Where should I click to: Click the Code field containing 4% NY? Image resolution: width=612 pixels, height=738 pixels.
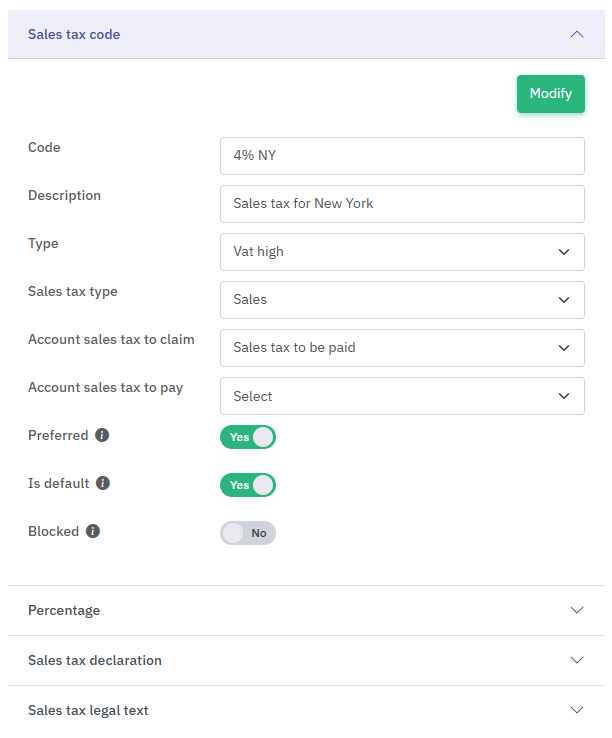tap(402, 156)
